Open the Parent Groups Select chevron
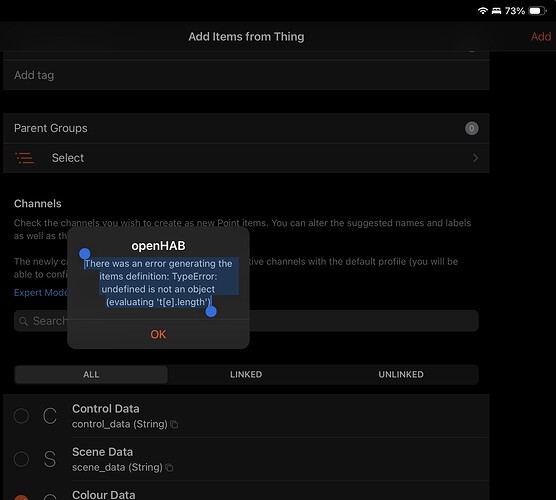Viewport: 556px width, 500px height. (476, 158)
